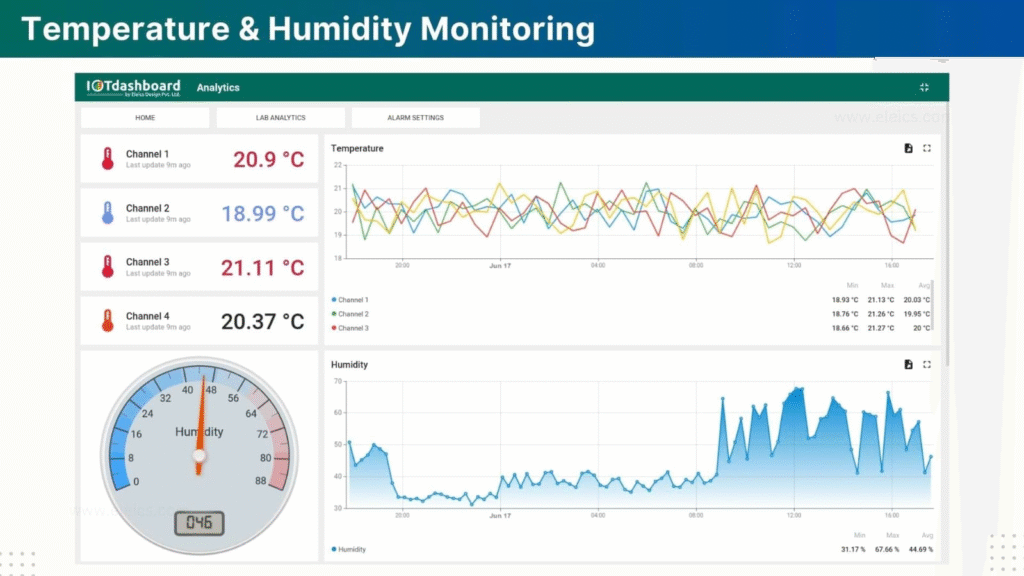Expand the Humidity chart to fullscreen

[927, 364]
